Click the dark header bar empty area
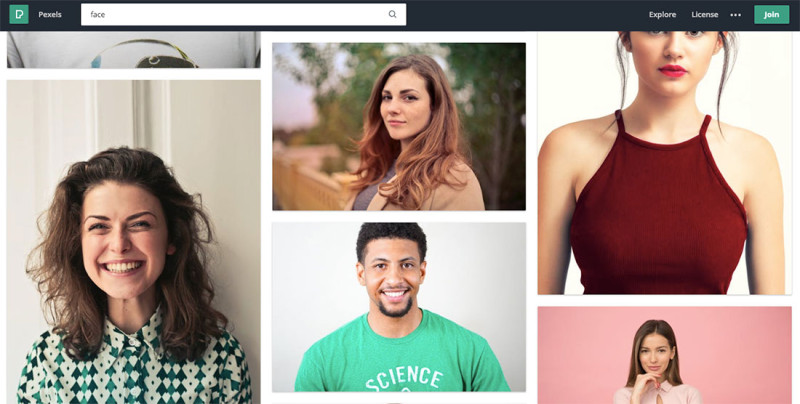The image size is (800, 404). click(x=526, y=14)
